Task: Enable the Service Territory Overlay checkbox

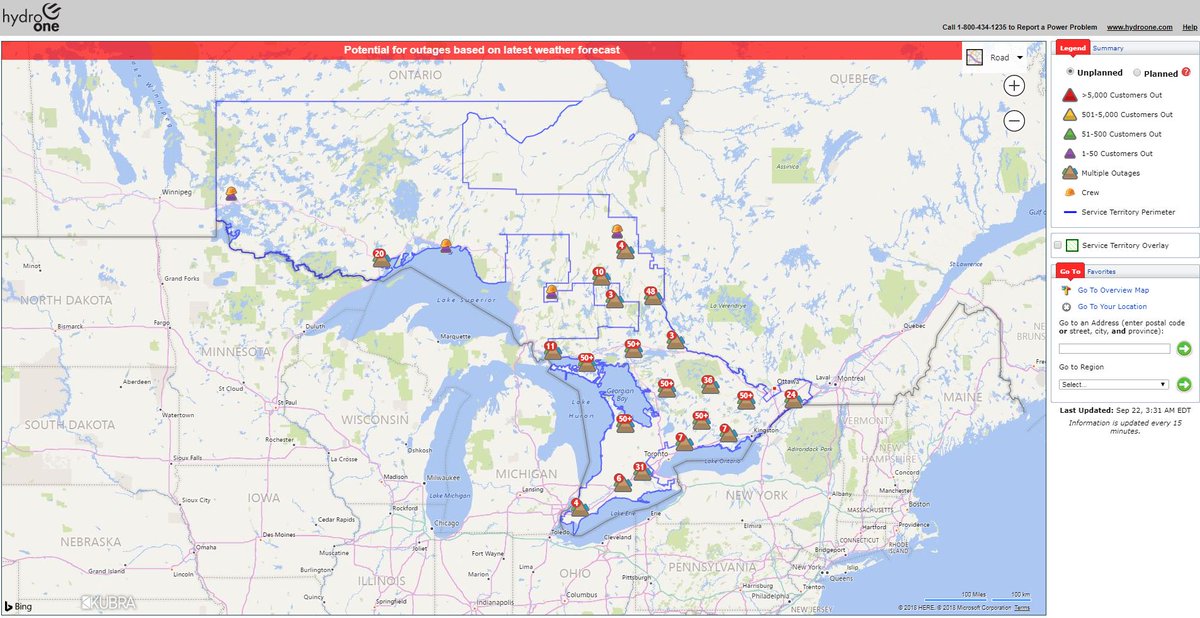Action: (1058, 244)
